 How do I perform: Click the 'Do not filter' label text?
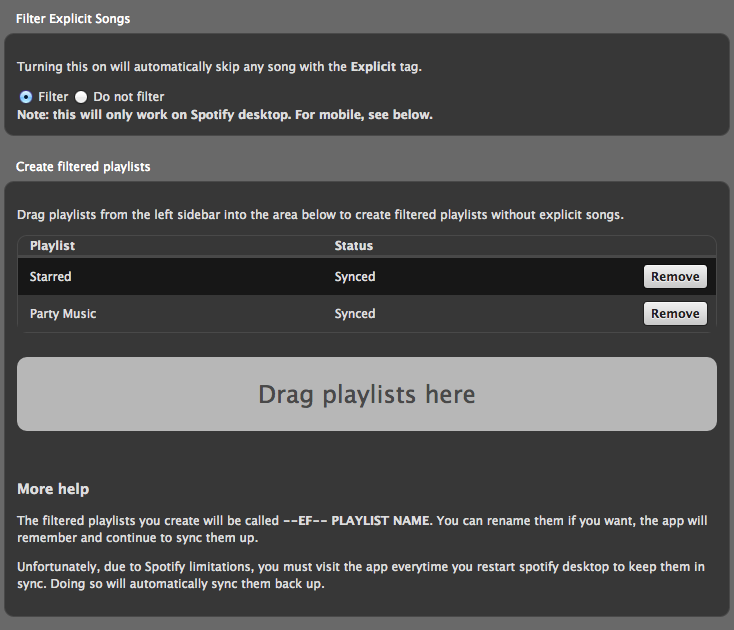[129, 97]
